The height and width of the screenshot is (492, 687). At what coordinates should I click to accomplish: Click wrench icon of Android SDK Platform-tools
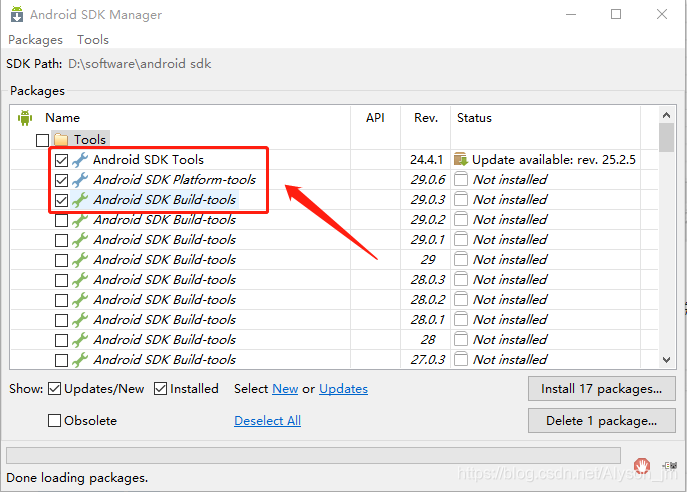tap(80, 180)
